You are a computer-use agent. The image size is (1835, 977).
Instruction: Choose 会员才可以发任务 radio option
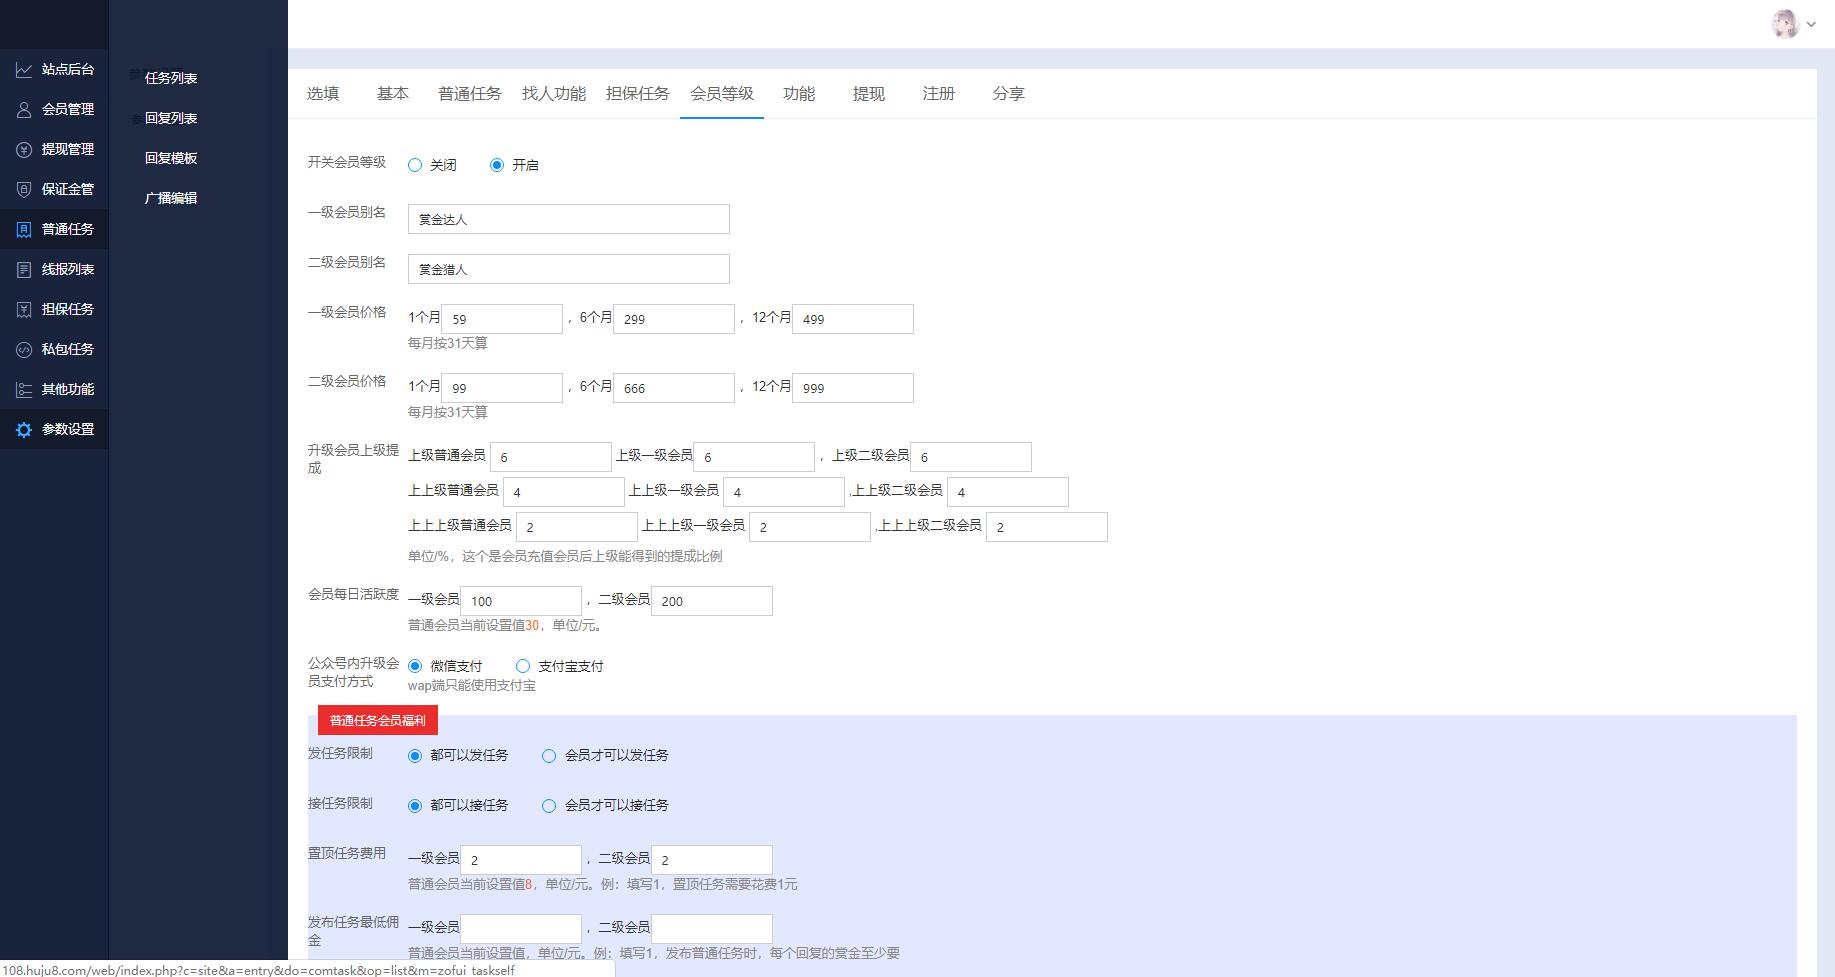click(549, 756)
